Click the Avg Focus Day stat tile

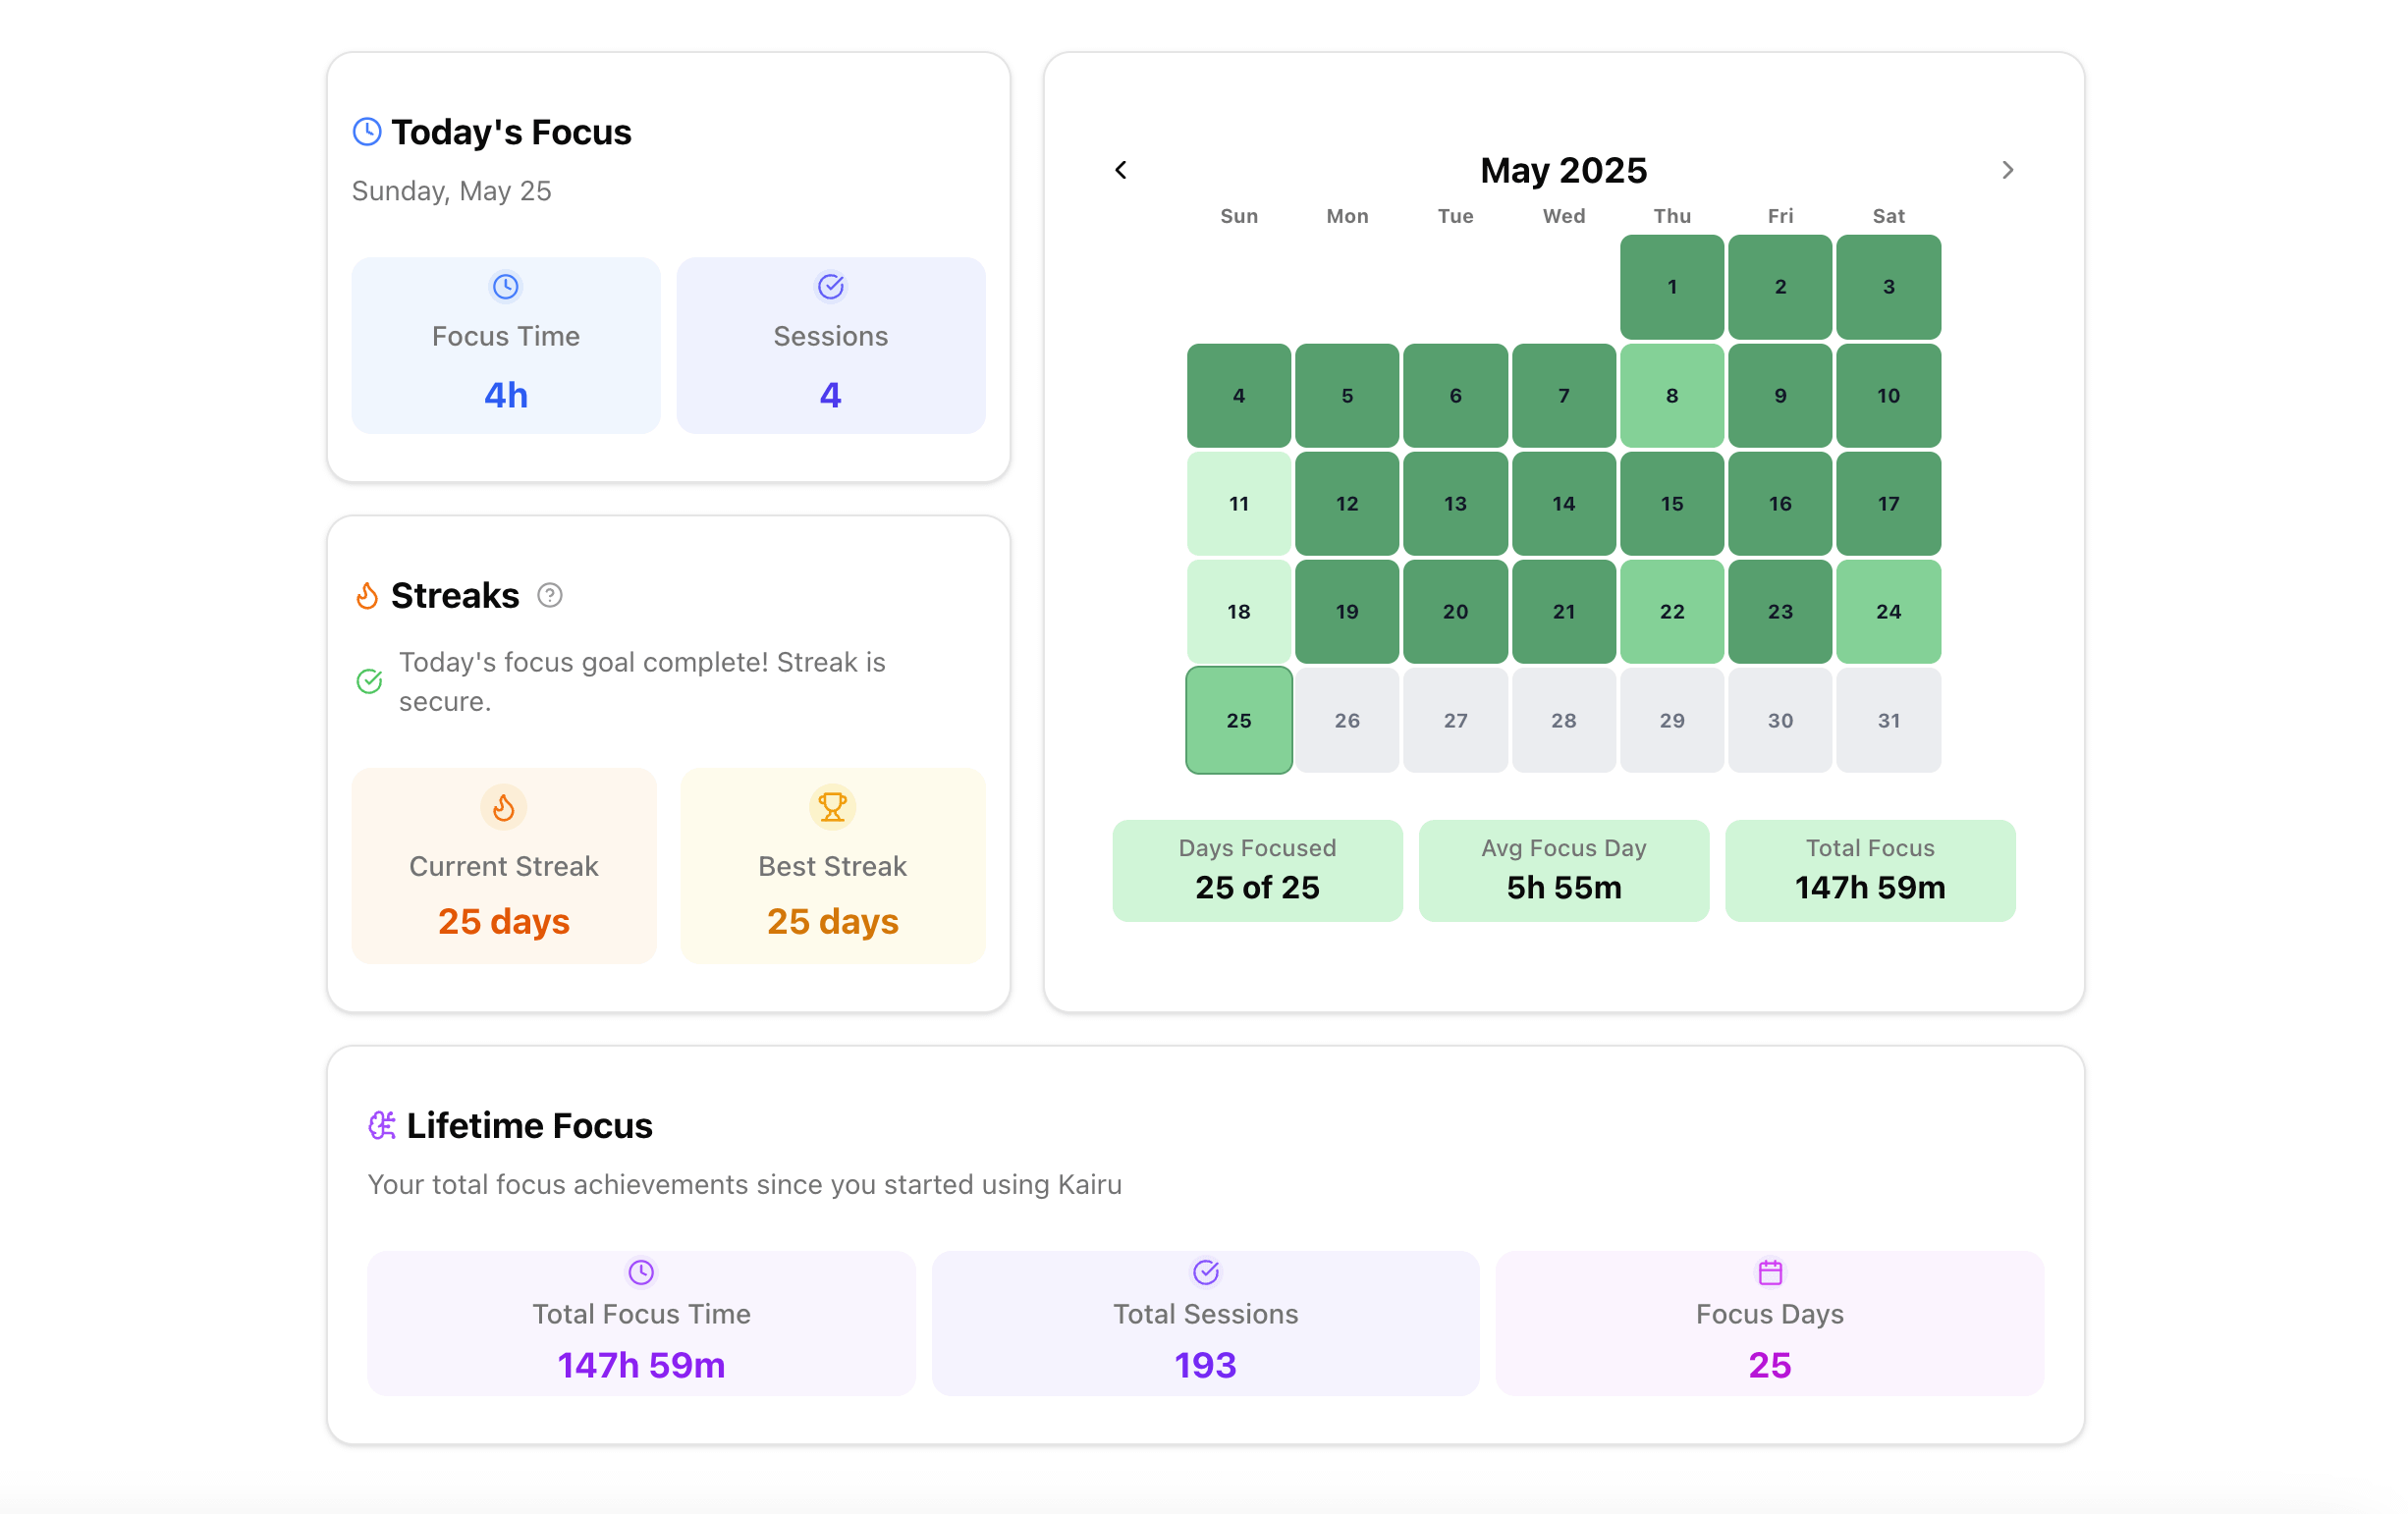click(1563, 870)
